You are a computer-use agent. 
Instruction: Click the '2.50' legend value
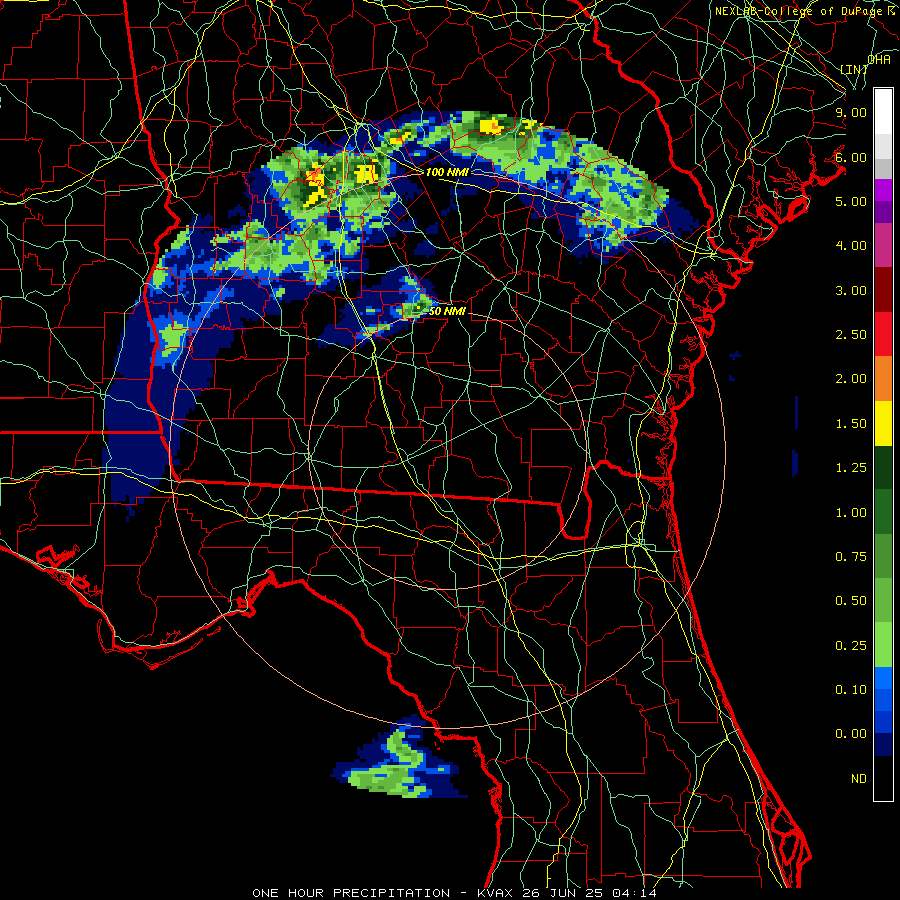pos(851,335)
